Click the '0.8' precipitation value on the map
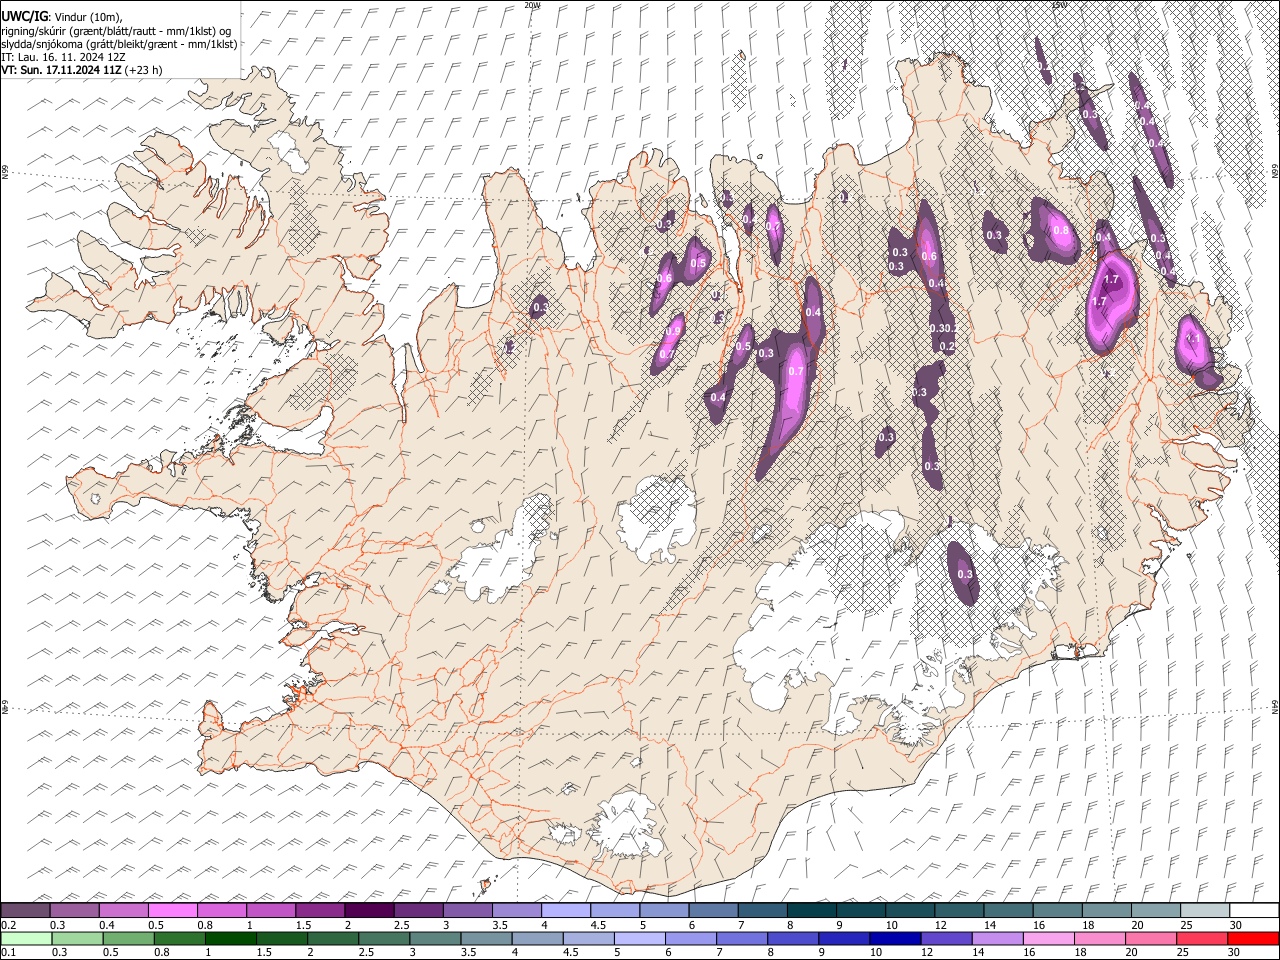 (x=1061, y=230)
